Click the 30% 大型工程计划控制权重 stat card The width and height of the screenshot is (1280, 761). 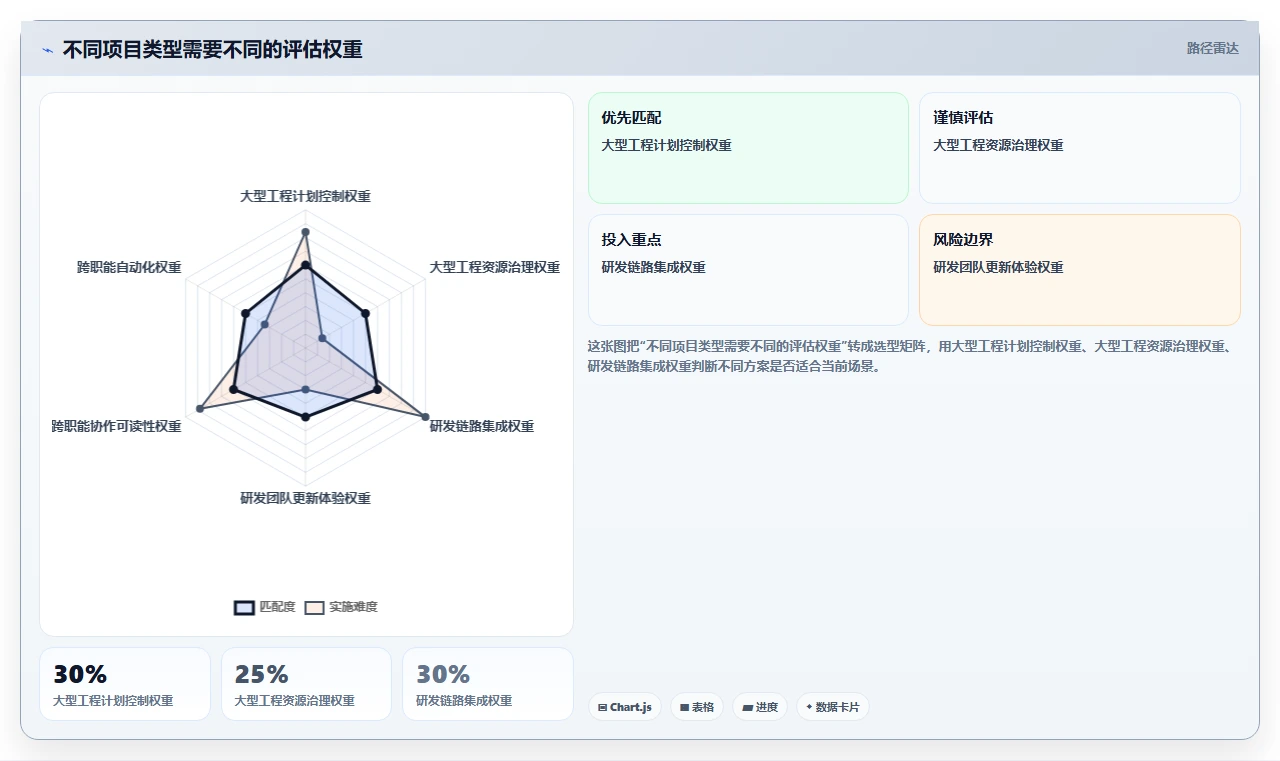pyautogui.click(x=125, y=684)
